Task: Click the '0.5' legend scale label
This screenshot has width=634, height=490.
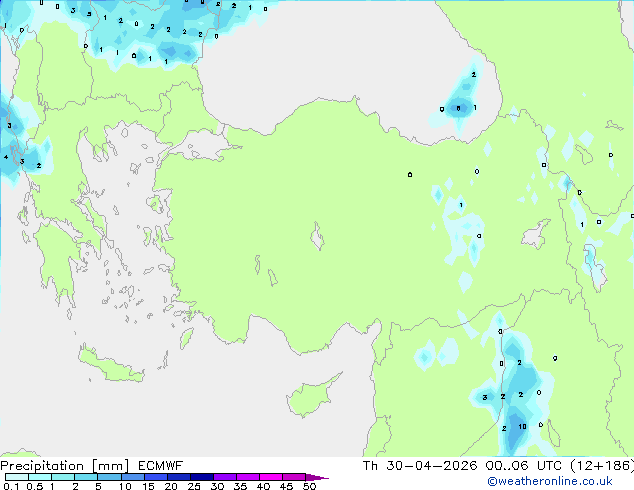Action: tap(34, 486)
